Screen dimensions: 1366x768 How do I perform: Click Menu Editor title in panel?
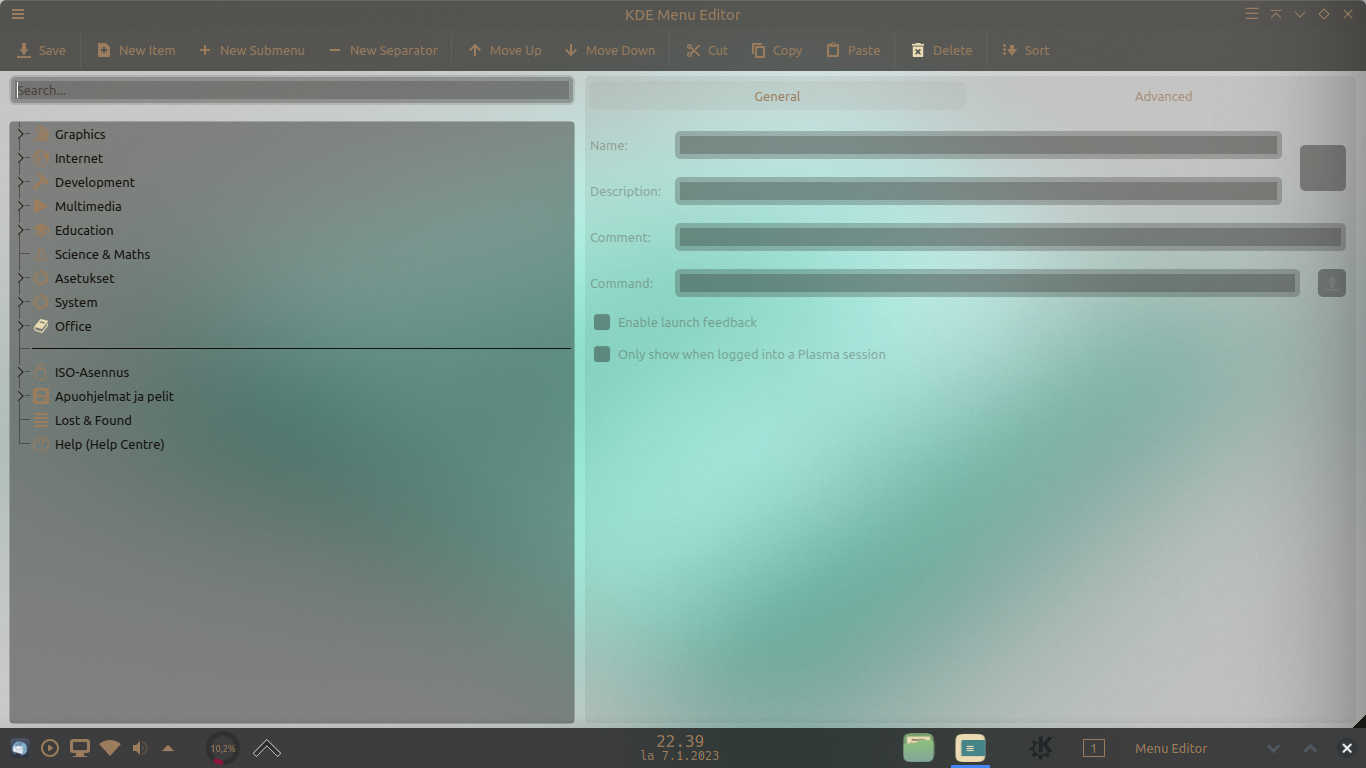(1171, 748)
